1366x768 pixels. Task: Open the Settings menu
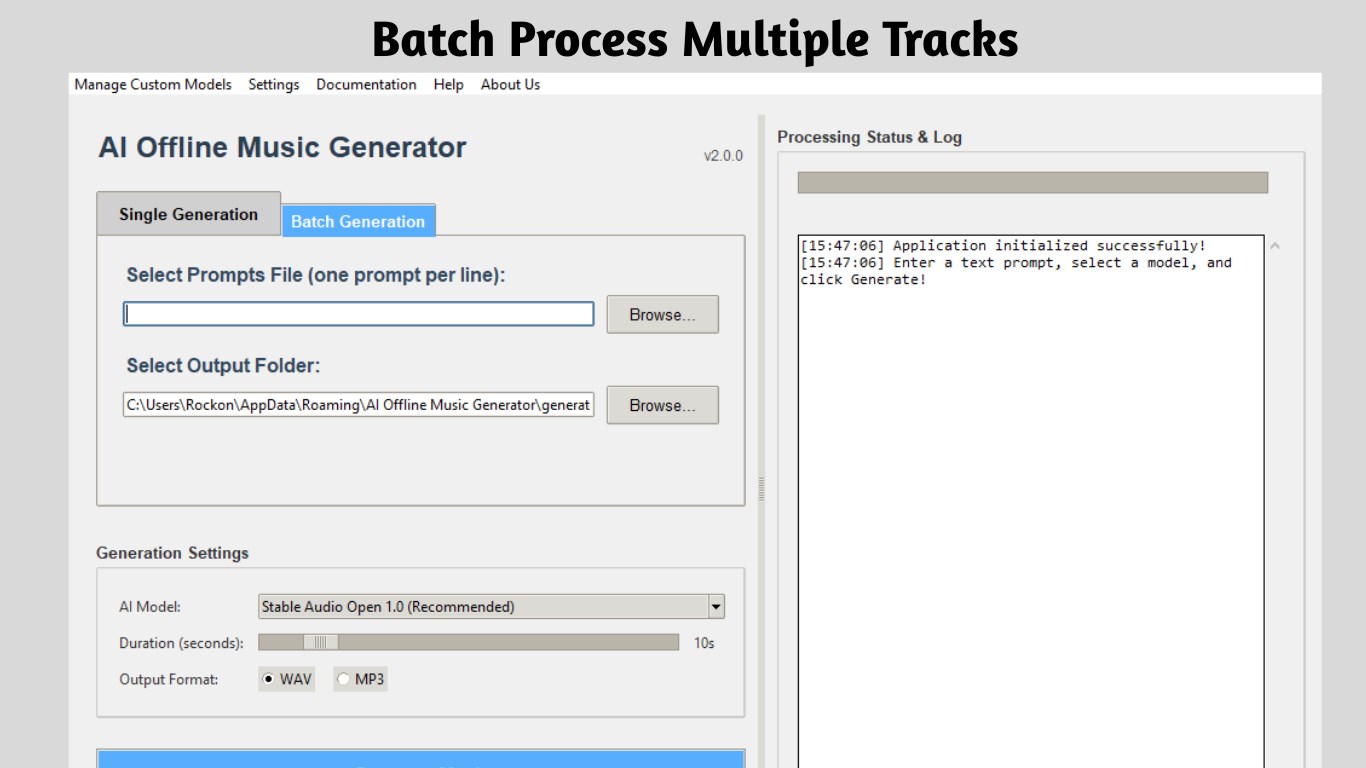[x=273, y=84]
